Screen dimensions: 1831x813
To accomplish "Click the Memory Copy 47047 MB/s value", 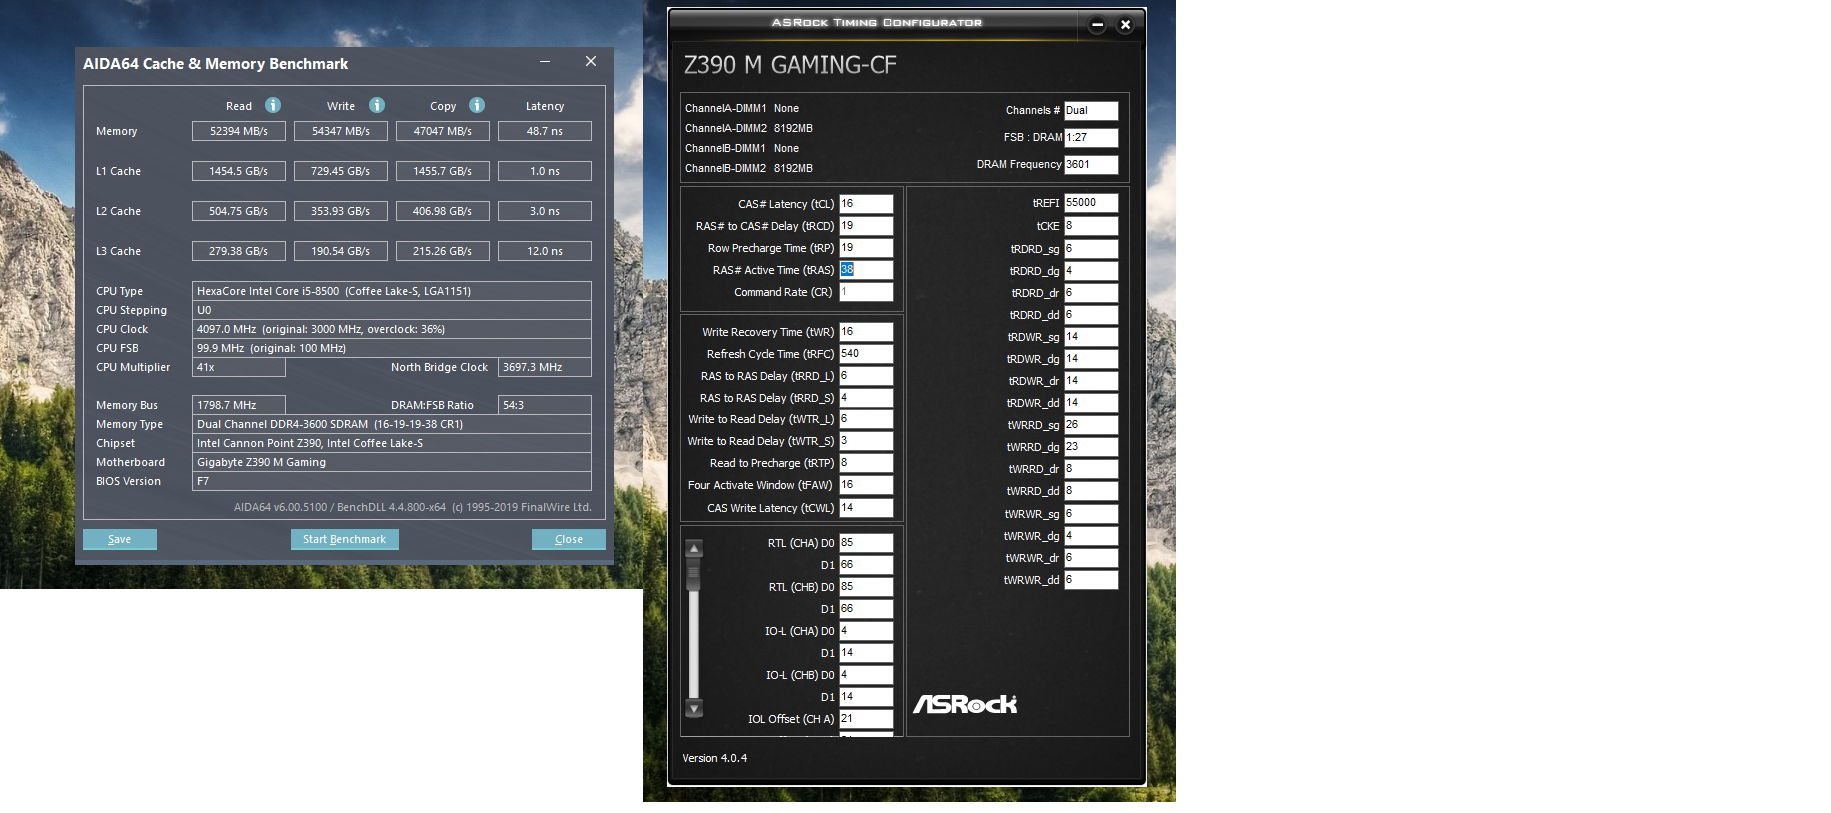I will (443, 131).
